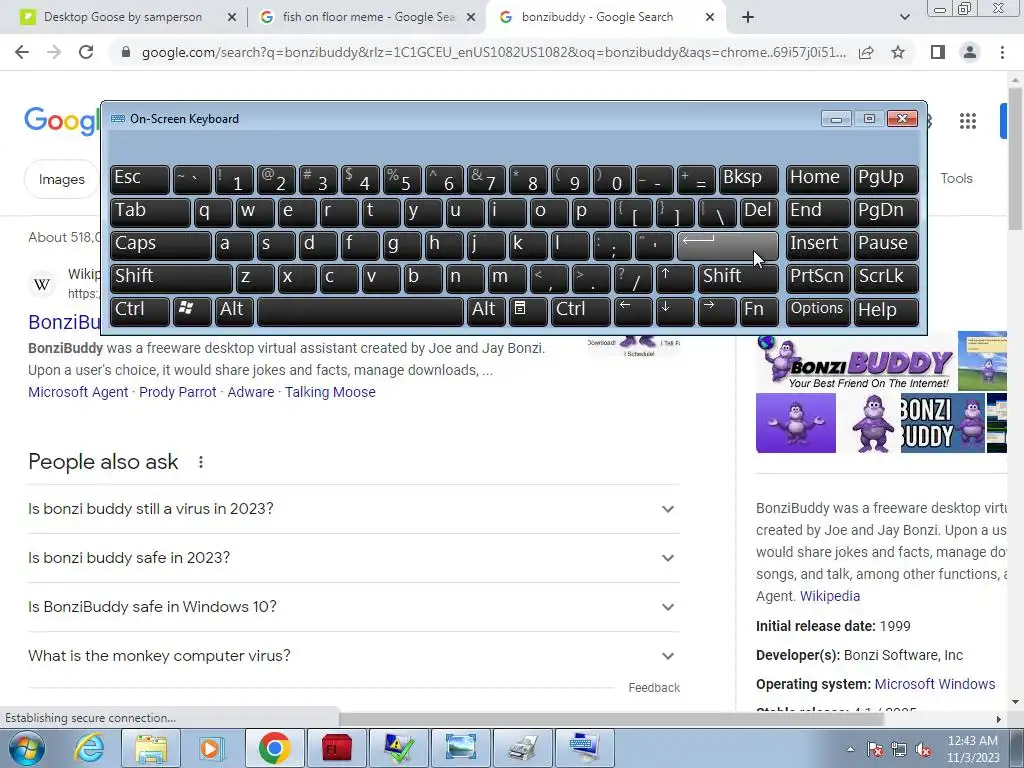Click the Tab key on keyboard
1024x768 pixels.
[150, 213]
